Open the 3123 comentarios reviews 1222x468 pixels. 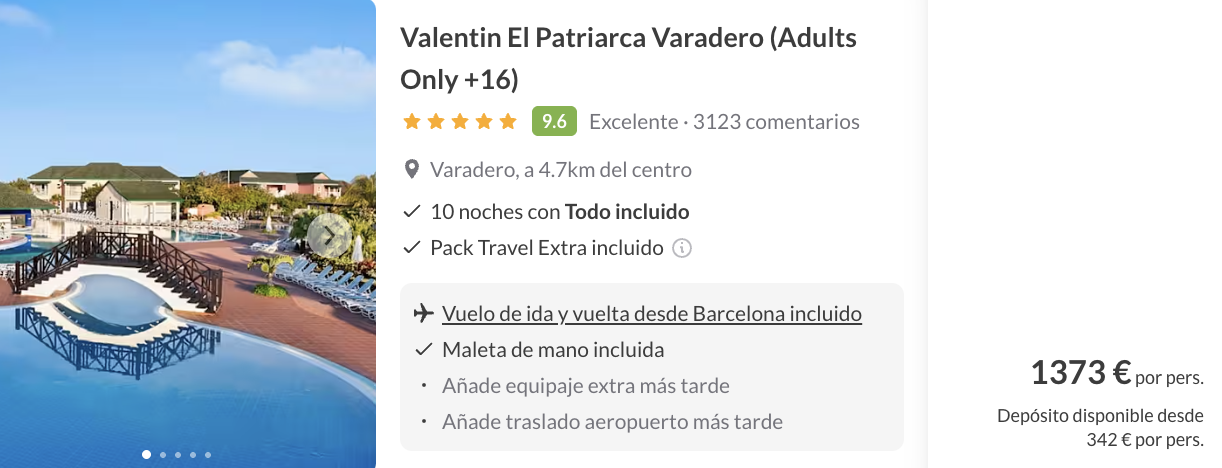[776, 122]
